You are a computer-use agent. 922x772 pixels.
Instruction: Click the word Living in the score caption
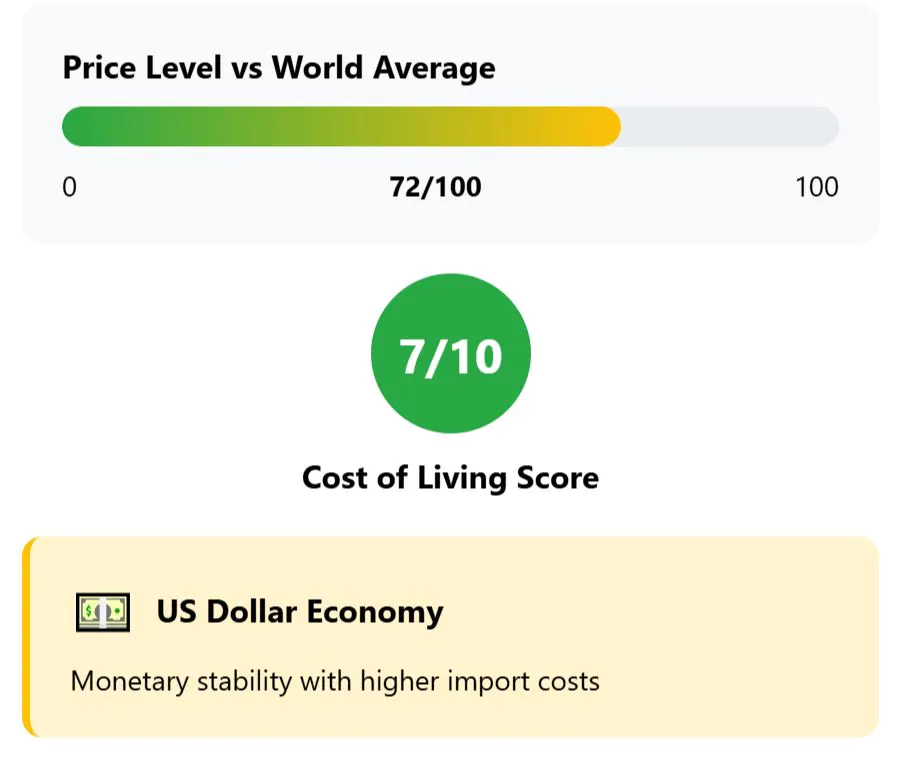coord(462,478)
